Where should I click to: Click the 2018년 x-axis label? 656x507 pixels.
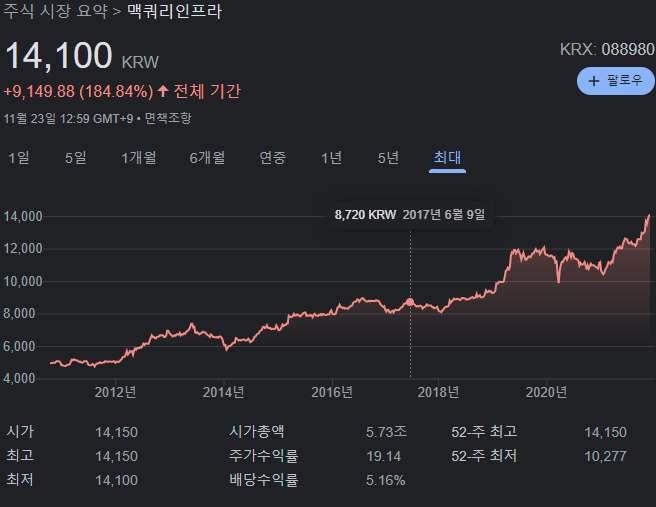(438, 392)
